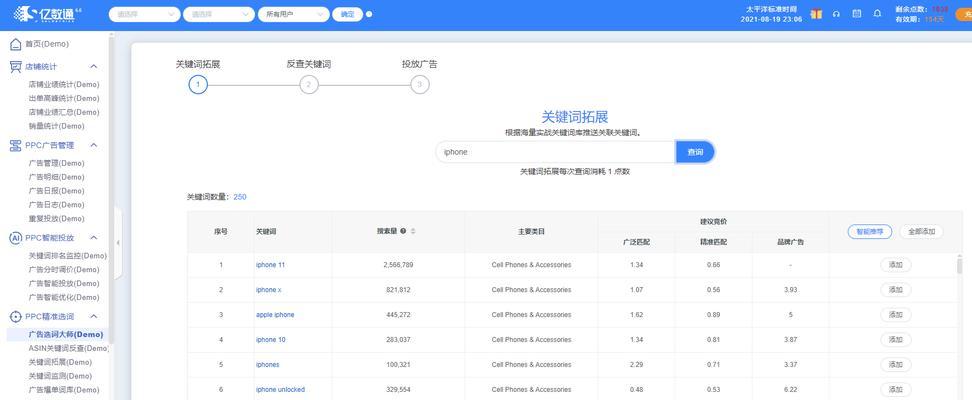
Task: Open 关键词监测(Demo) menu item
Action: (60, 376)
